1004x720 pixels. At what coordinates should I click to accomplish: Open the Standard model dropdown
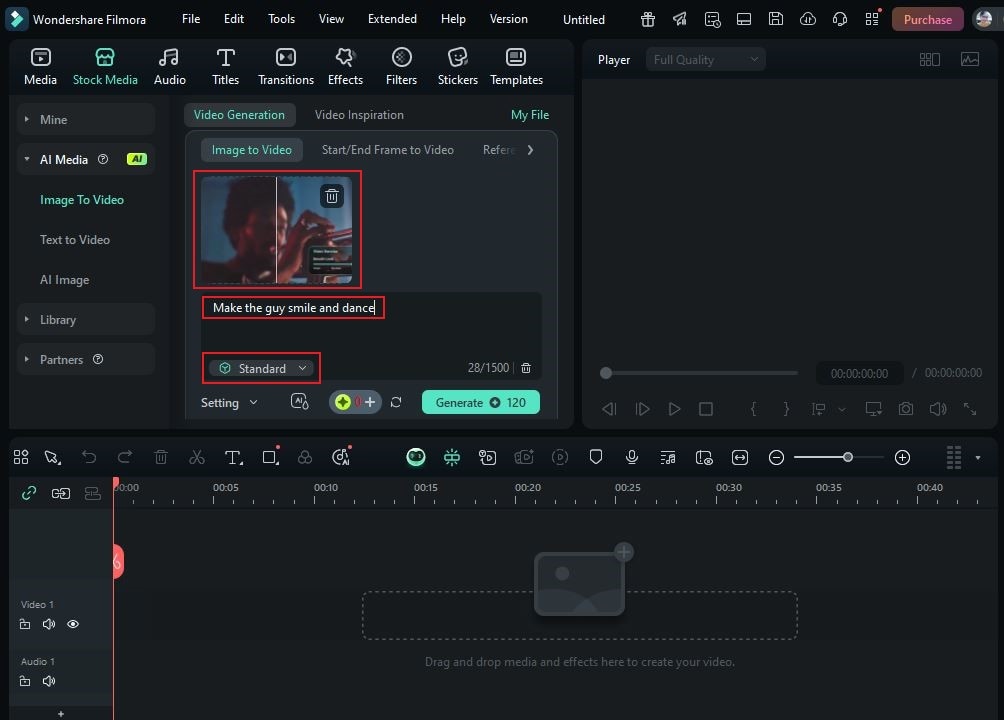[x=261, y=368]
